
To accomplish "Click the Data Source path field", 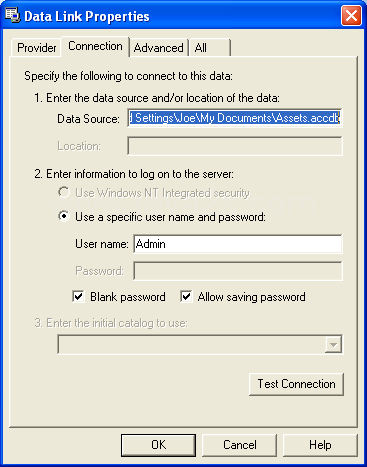I will click(x=235, y=118).
